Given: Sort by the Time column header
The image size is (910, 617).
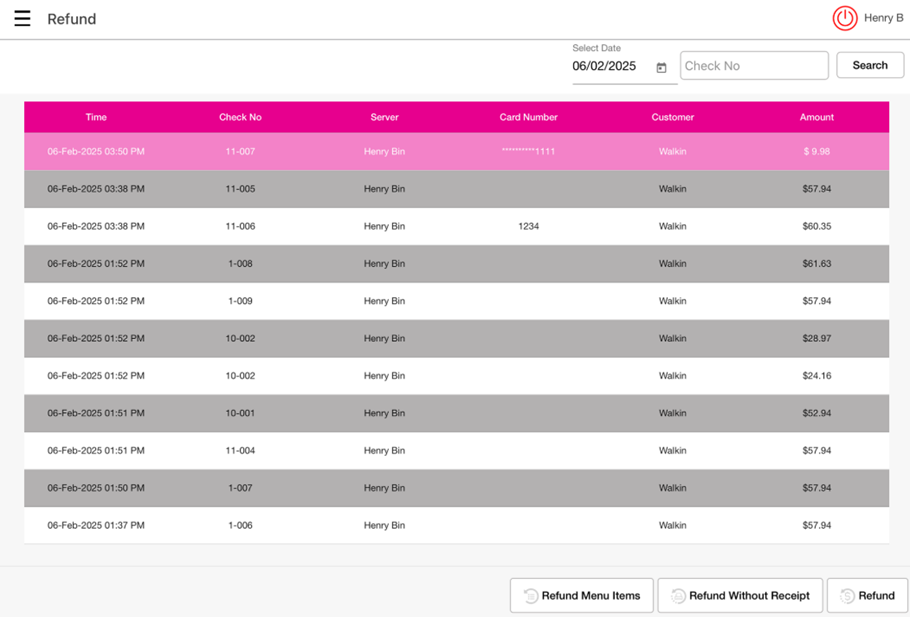Looking at the screenshot, I should [x=96, y=117].
